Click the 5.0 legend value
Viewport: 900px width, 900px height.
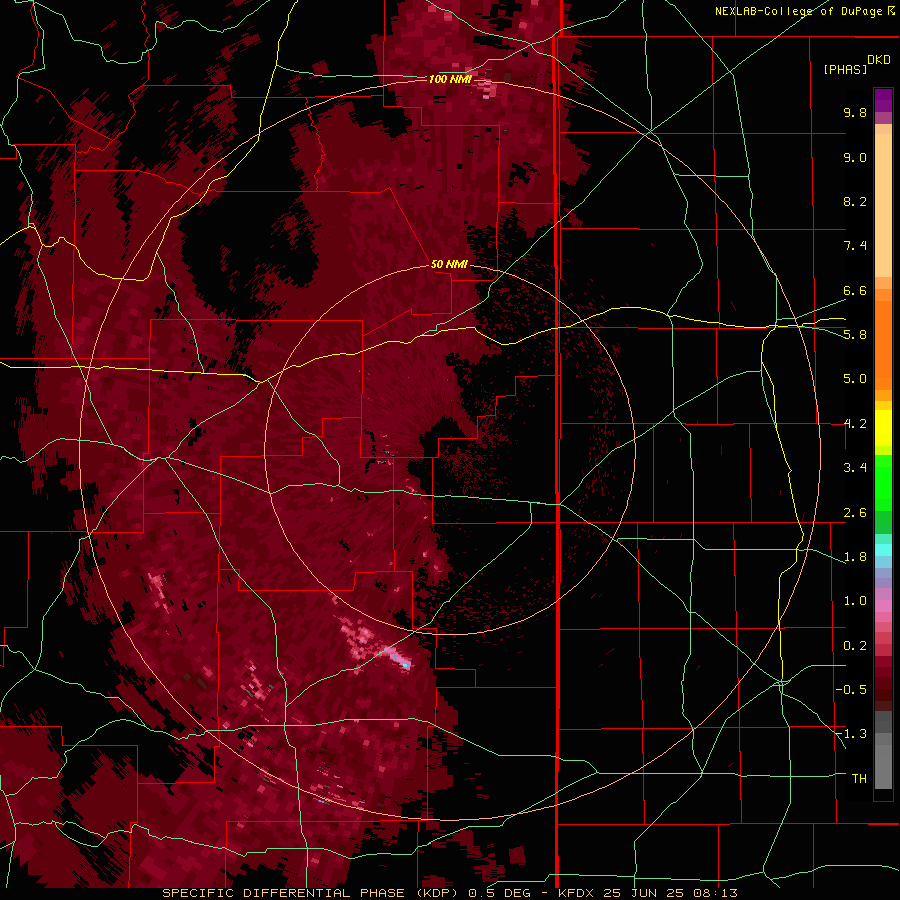coord(855,379)
